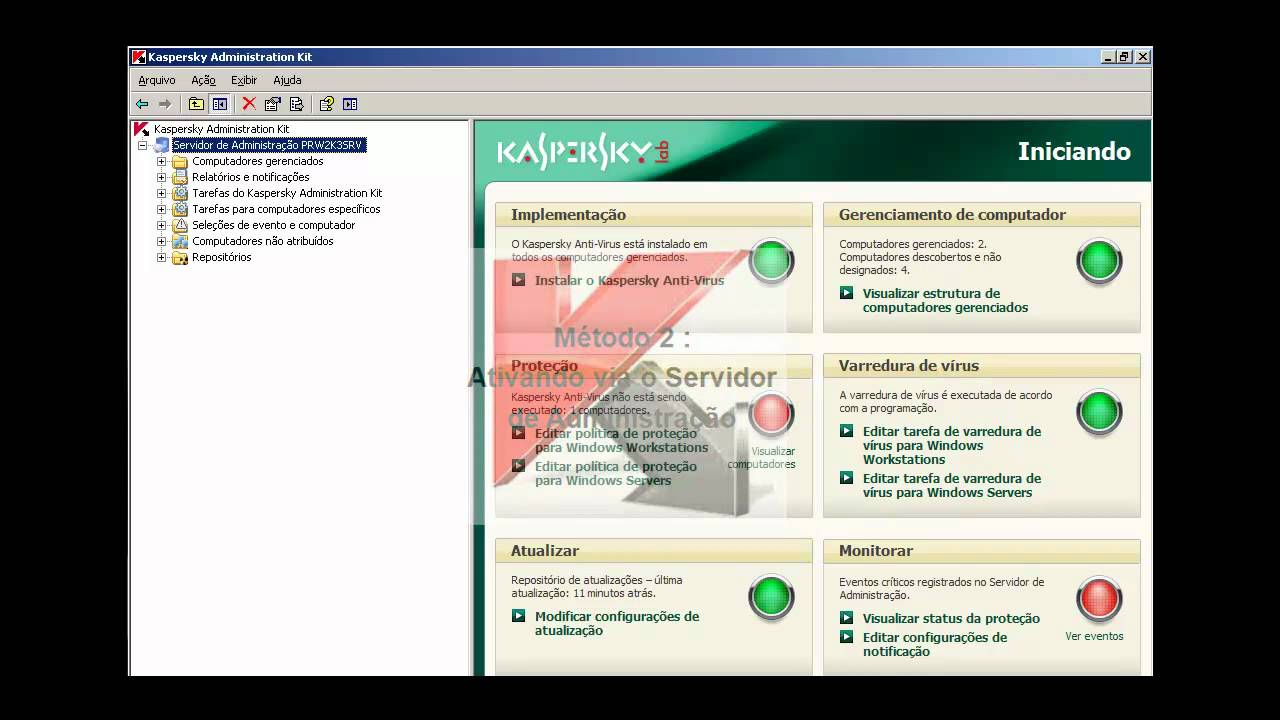The height and width of the screenshot is (720, 1280).
Task: Click the Kaspersky Administration Kit root tree icon
Action: coord(141,129)
